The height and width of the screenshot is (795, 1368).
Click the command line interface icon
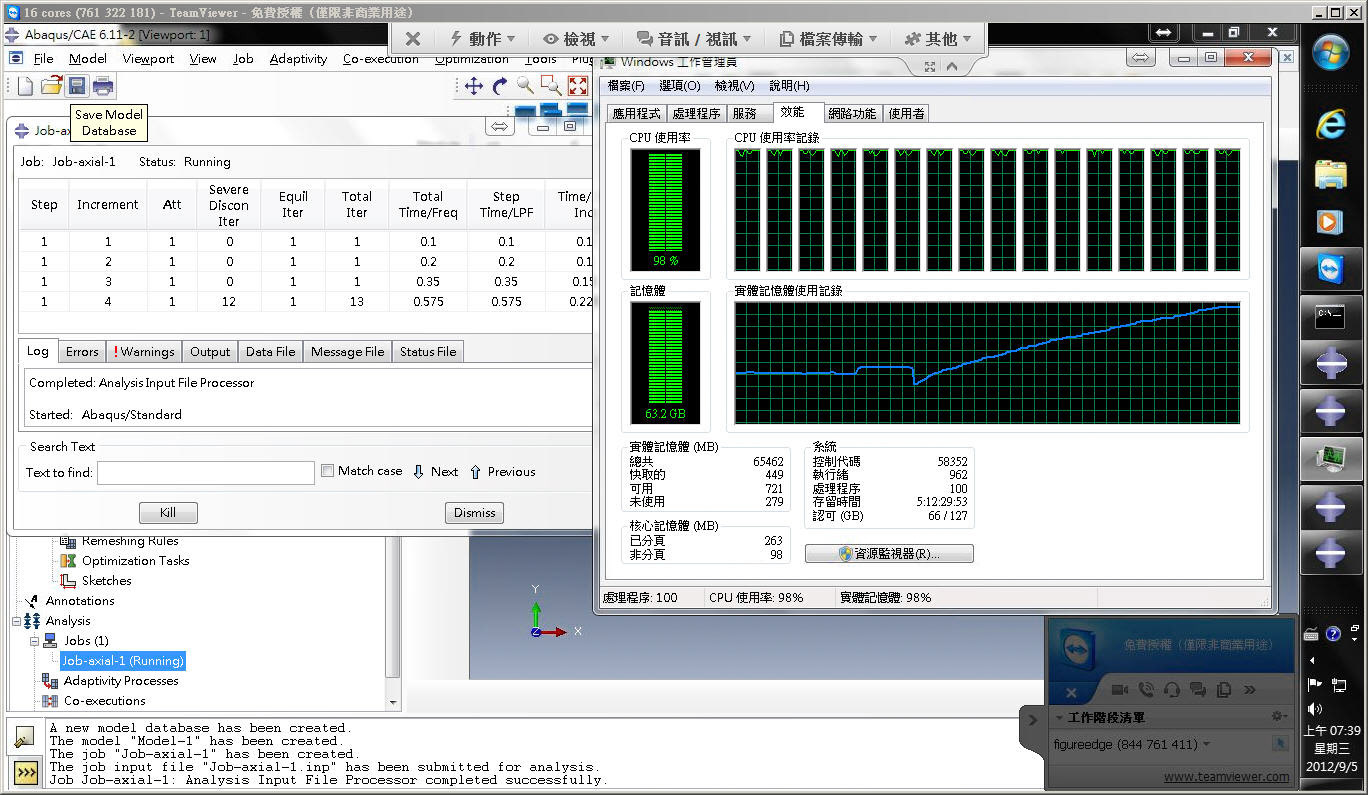pyautogui.click(x=24, y=772)
